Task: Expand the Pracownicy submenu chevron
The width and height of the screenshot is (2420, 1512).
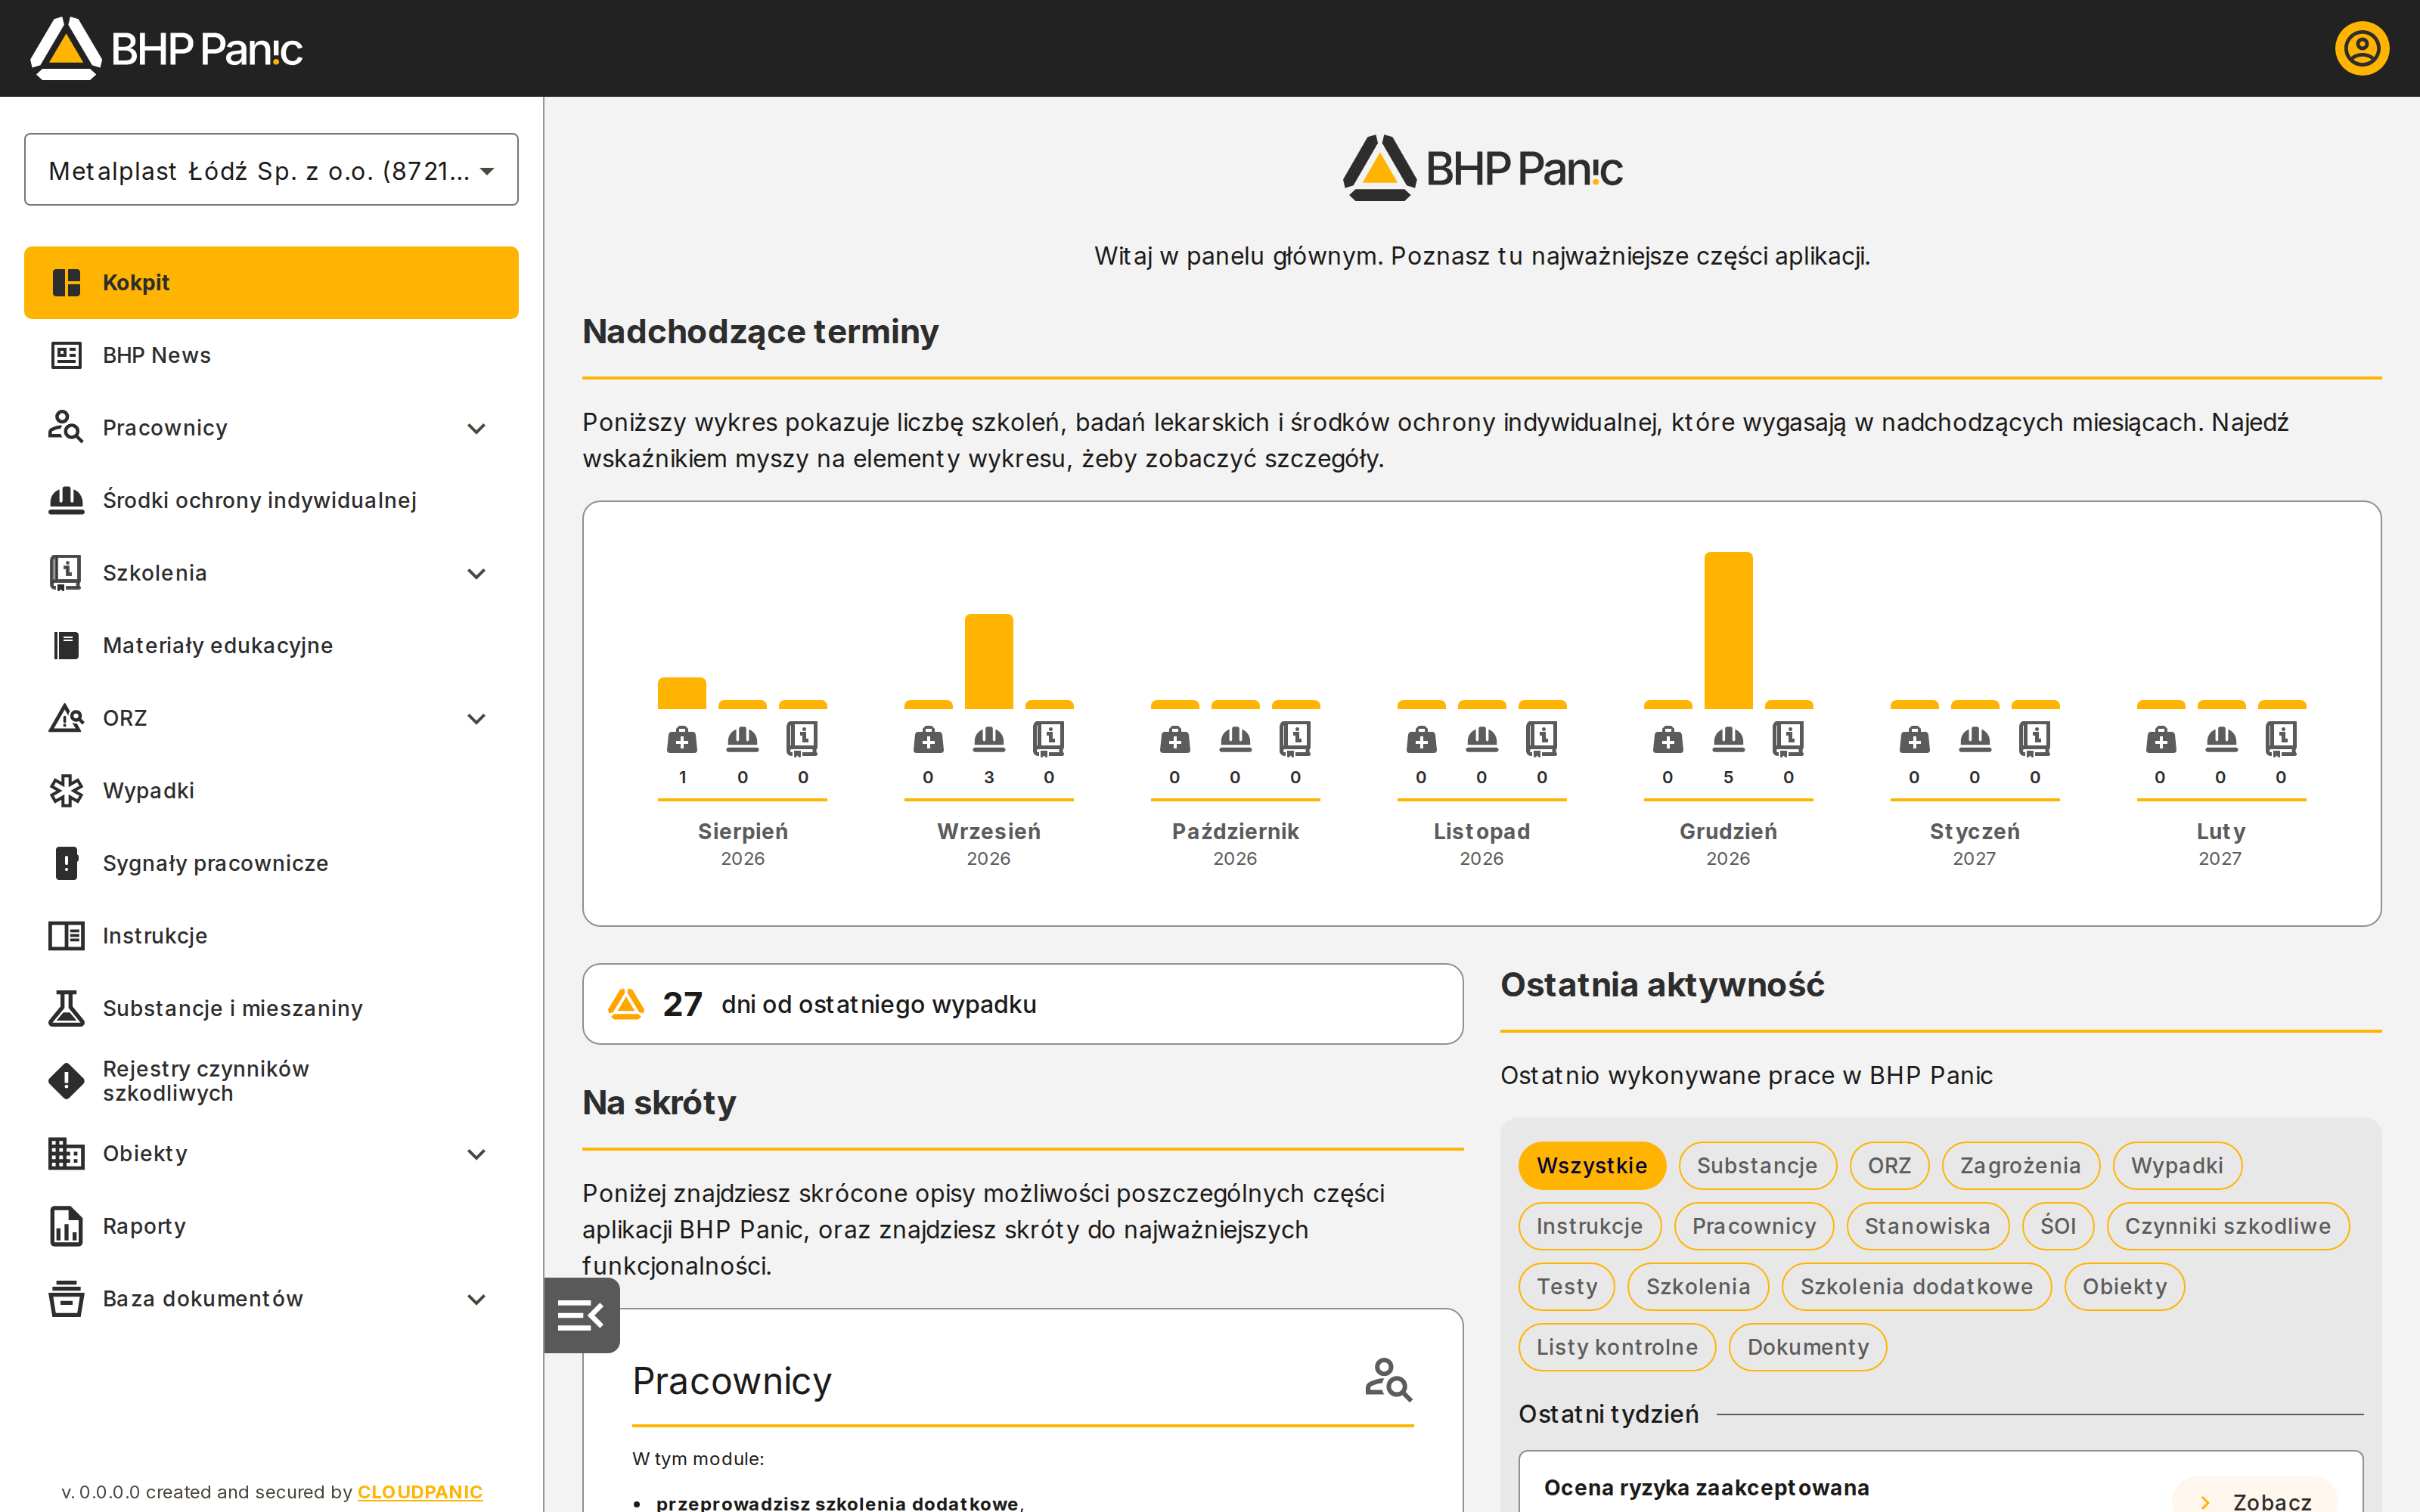Action: (x=477, y=428)
